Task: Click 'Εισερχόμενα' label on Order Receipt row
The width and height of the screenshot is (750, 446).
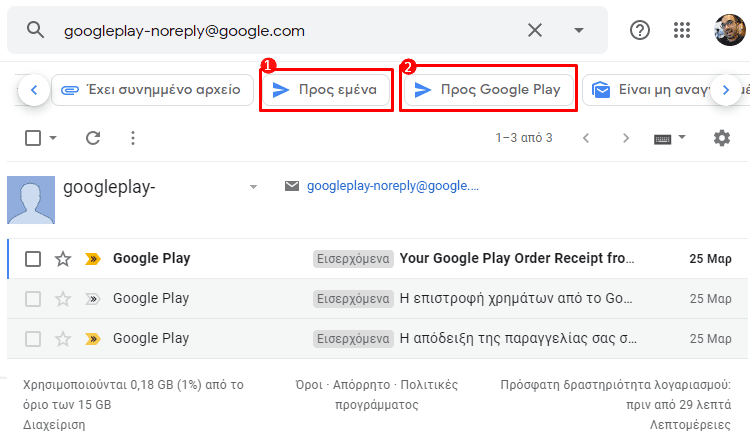Action: pos(353,259)
